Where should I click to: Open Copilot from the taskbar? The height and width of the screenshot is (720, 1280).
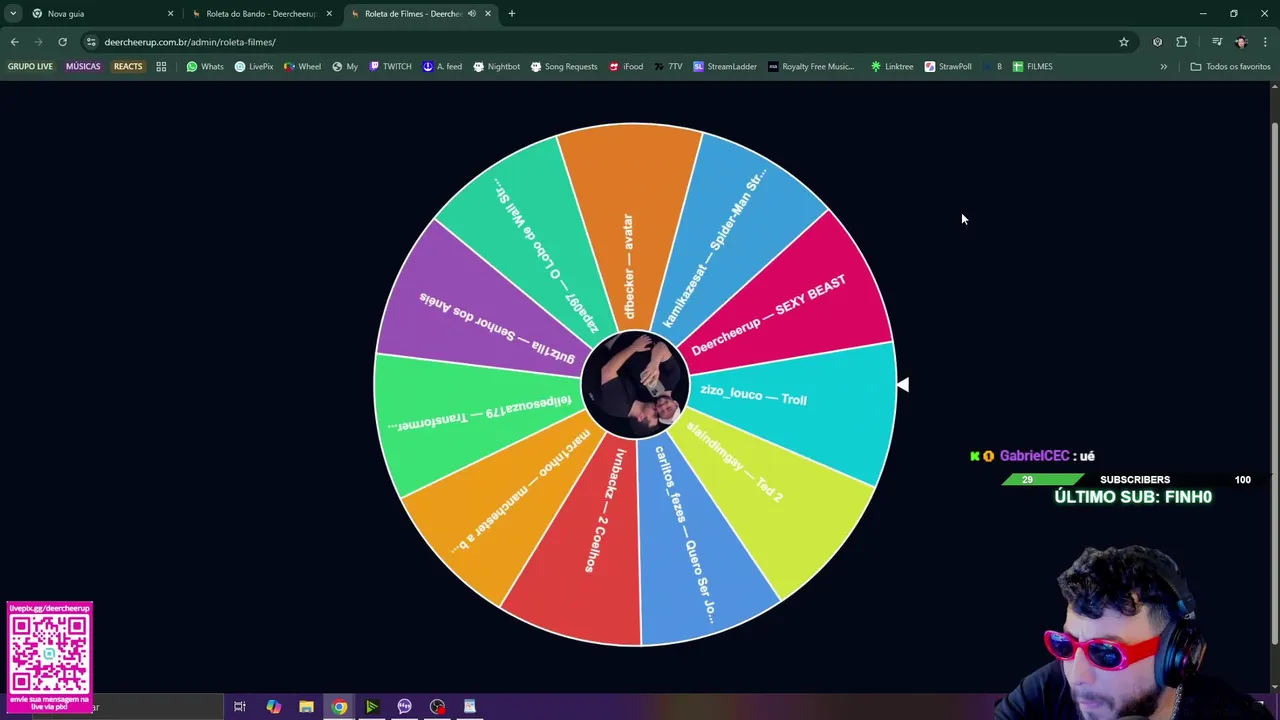(x=273, y=707)
